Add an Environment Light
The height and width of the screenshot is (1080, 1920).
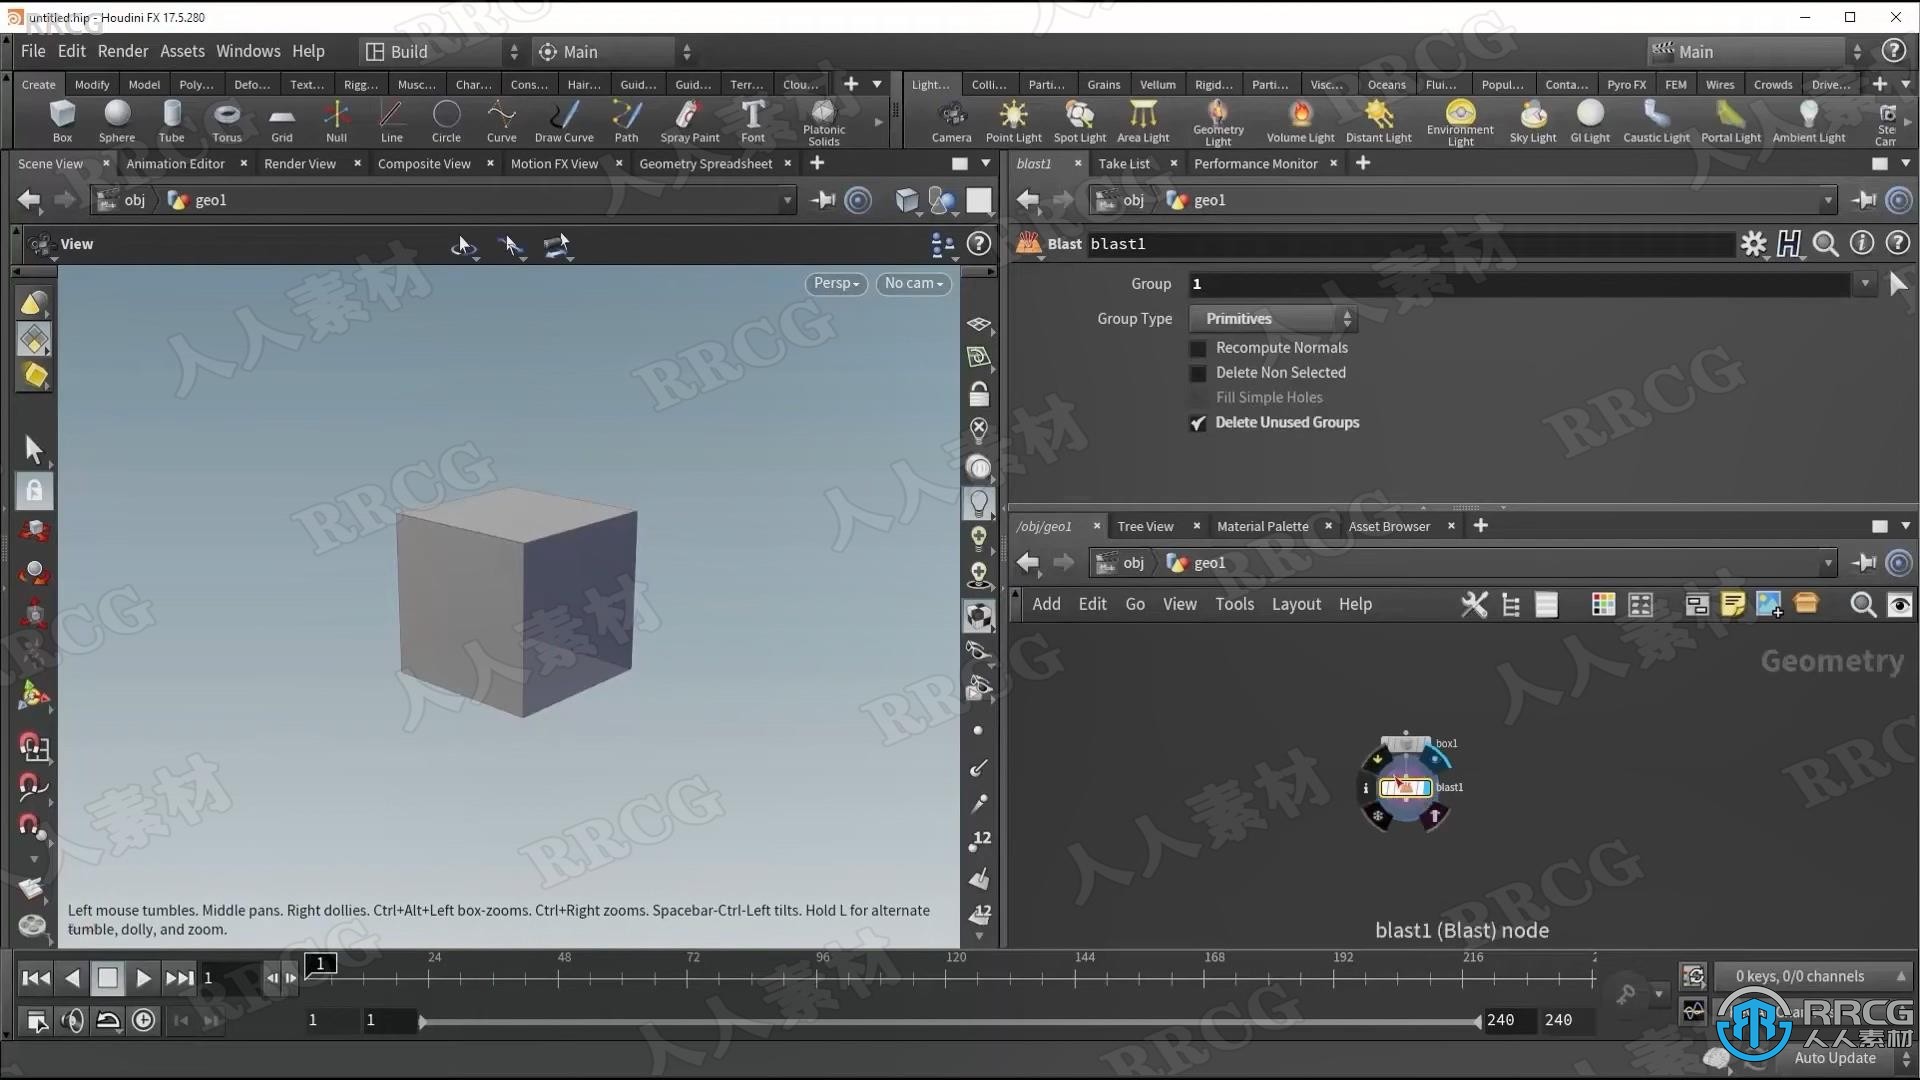1460,122
